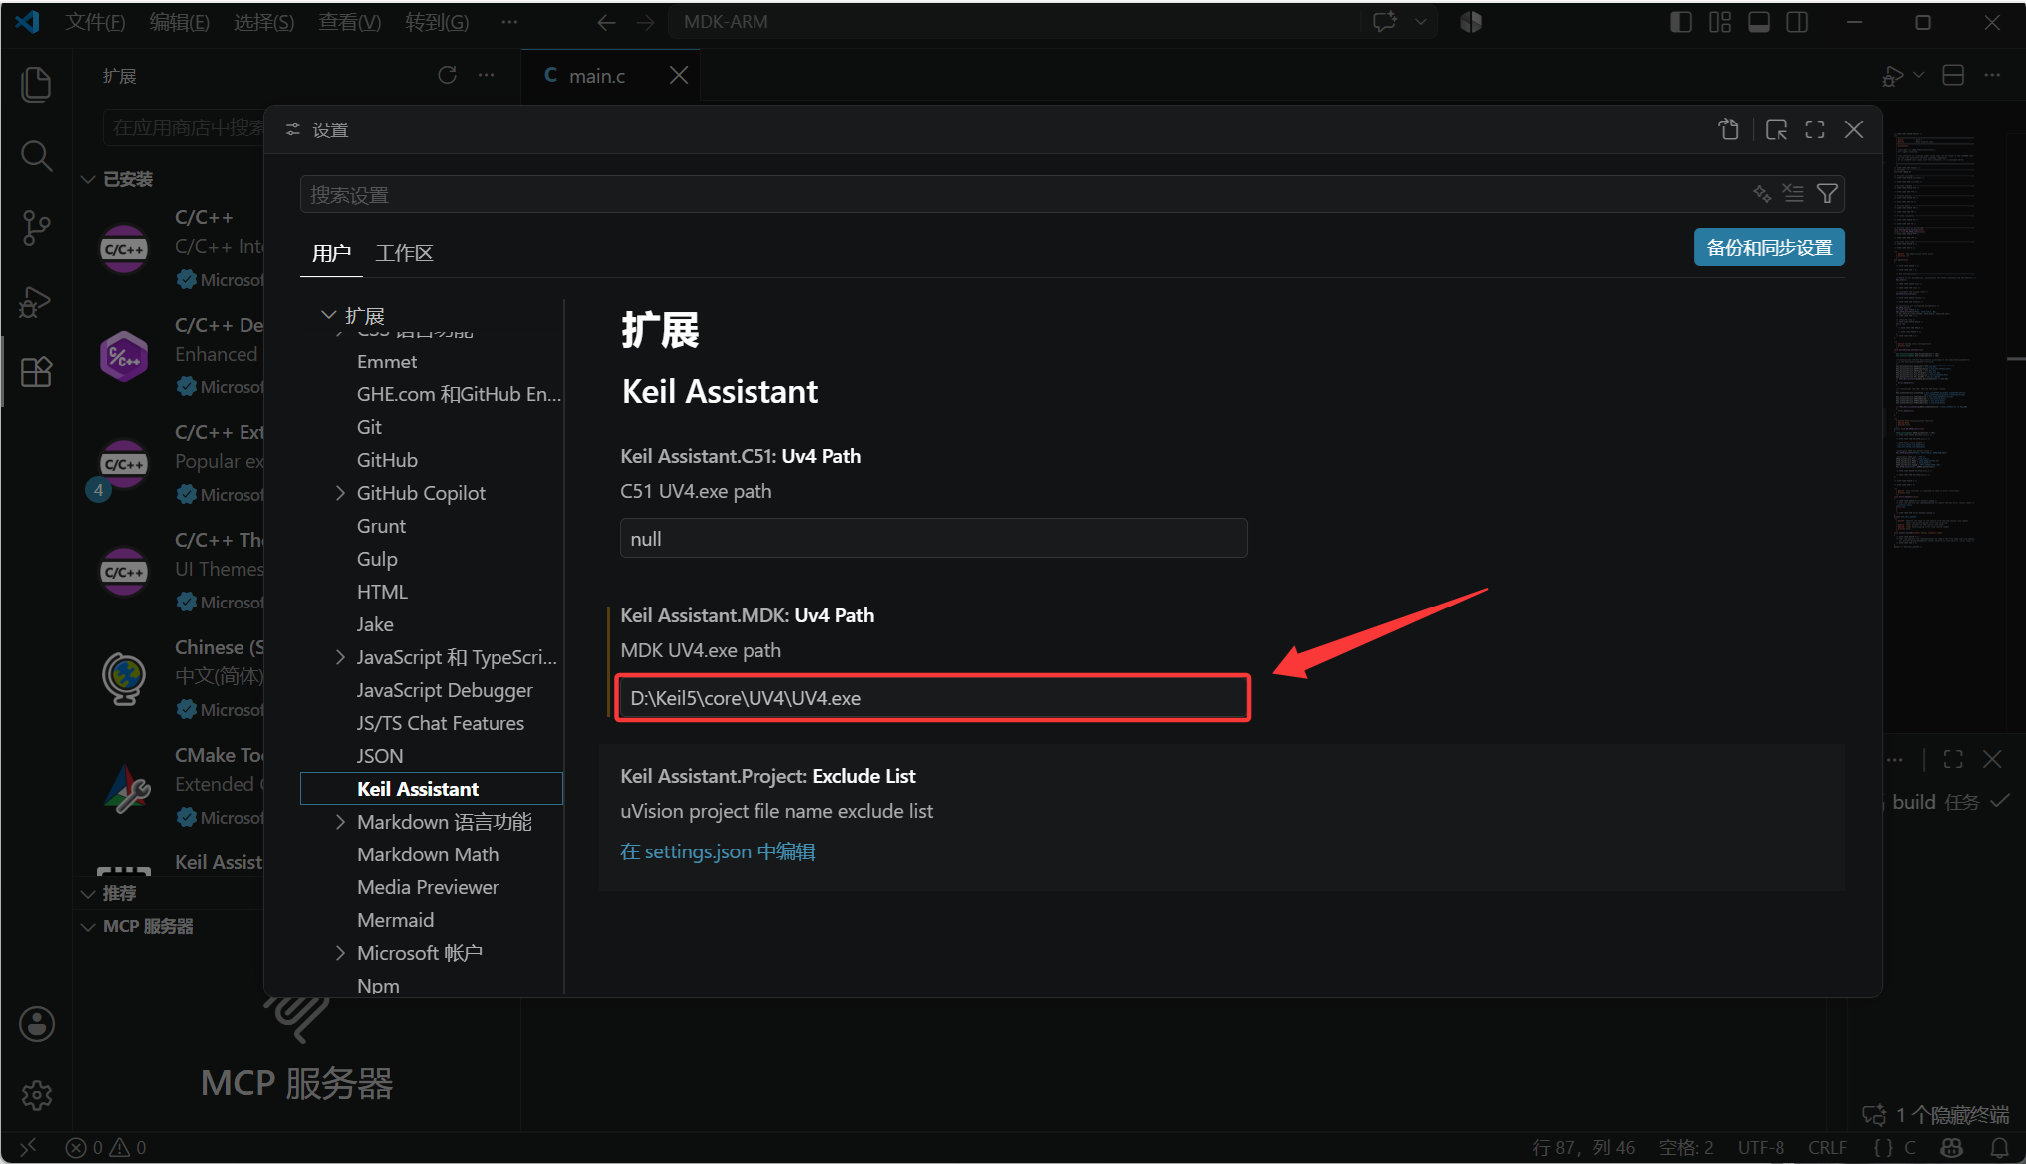Collapse the 扩展 settings tree node

[x=328, y=315]
